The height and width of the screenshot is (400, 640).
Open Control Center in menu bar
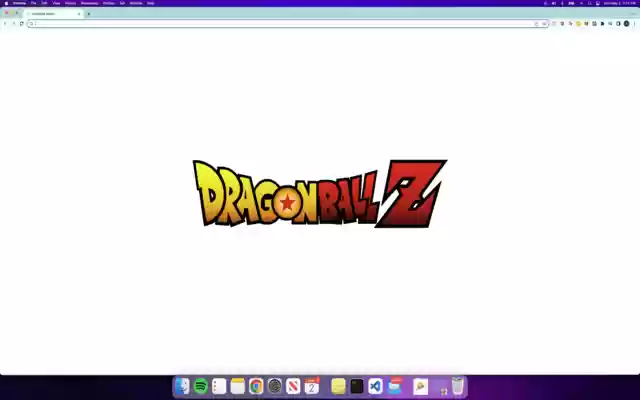(598, 3)
